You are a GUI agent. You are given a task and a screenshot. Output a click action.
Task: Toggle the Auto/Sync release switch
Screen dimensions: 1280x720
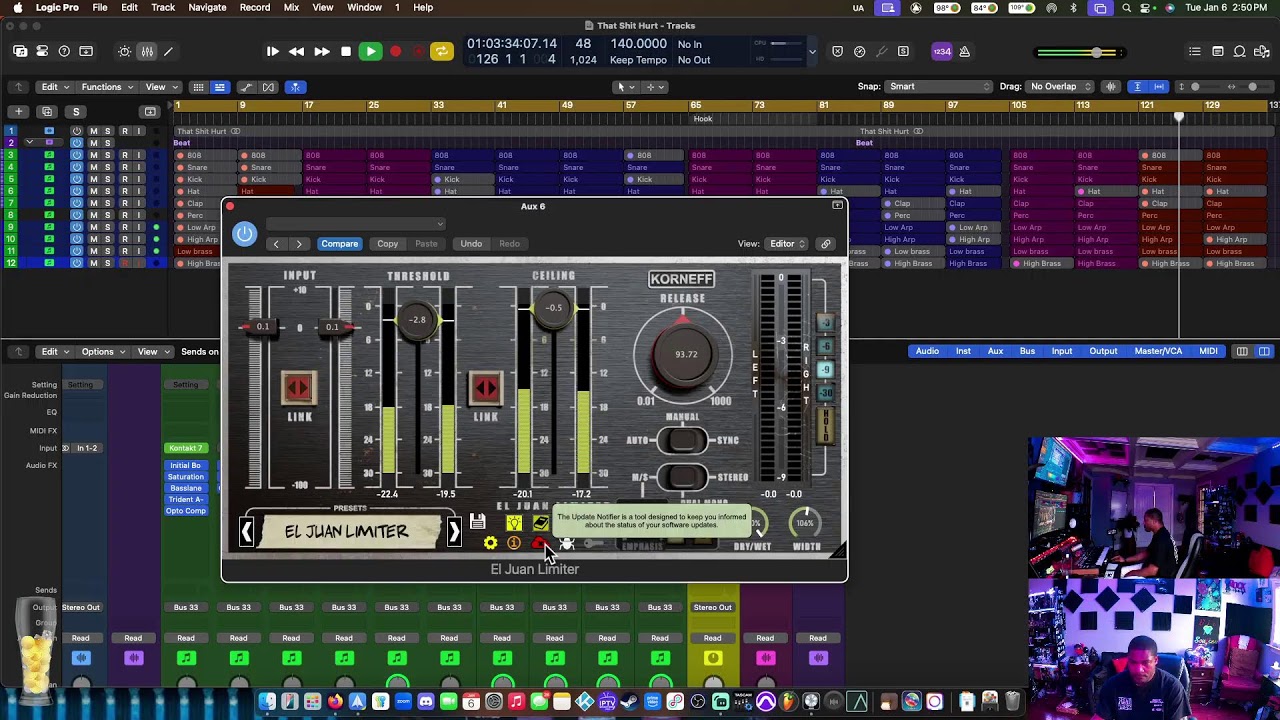pos(684,440)
